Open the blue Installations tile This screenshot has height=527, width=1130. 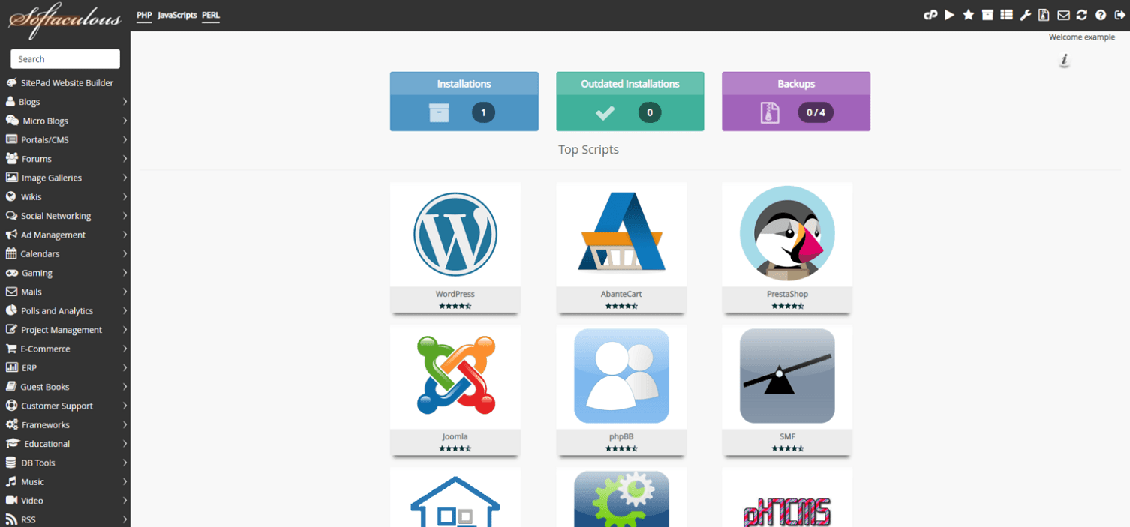click(464, 101)
